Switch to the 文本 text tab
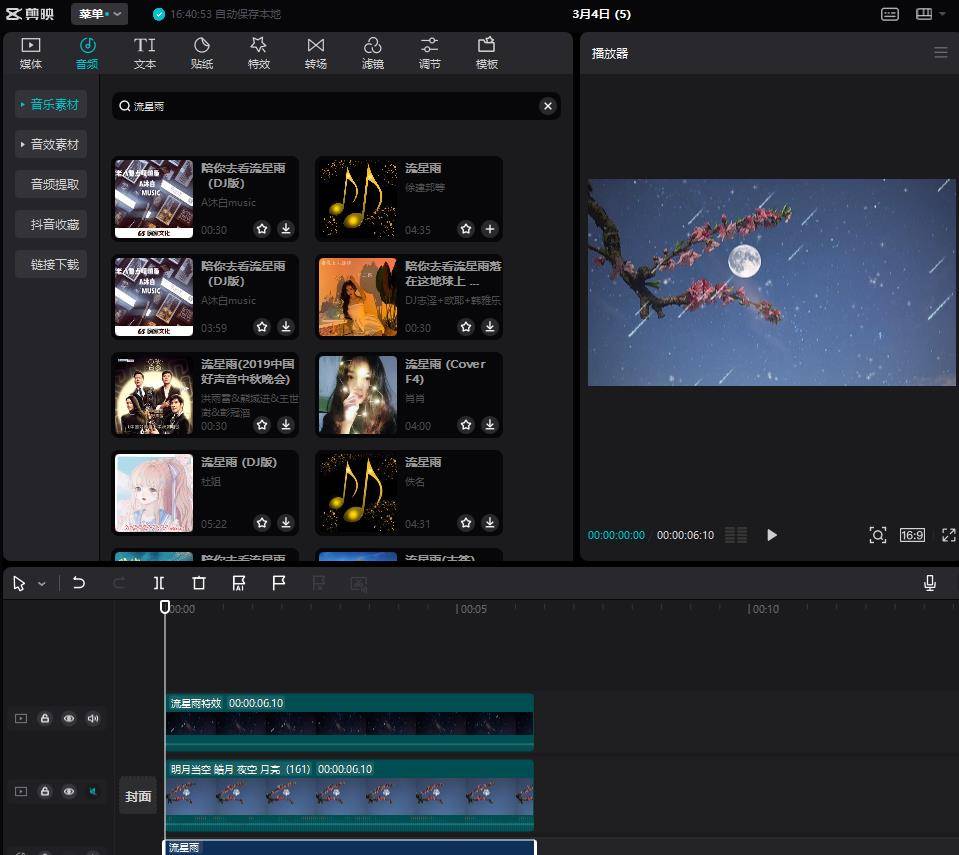 coord(144,53)
